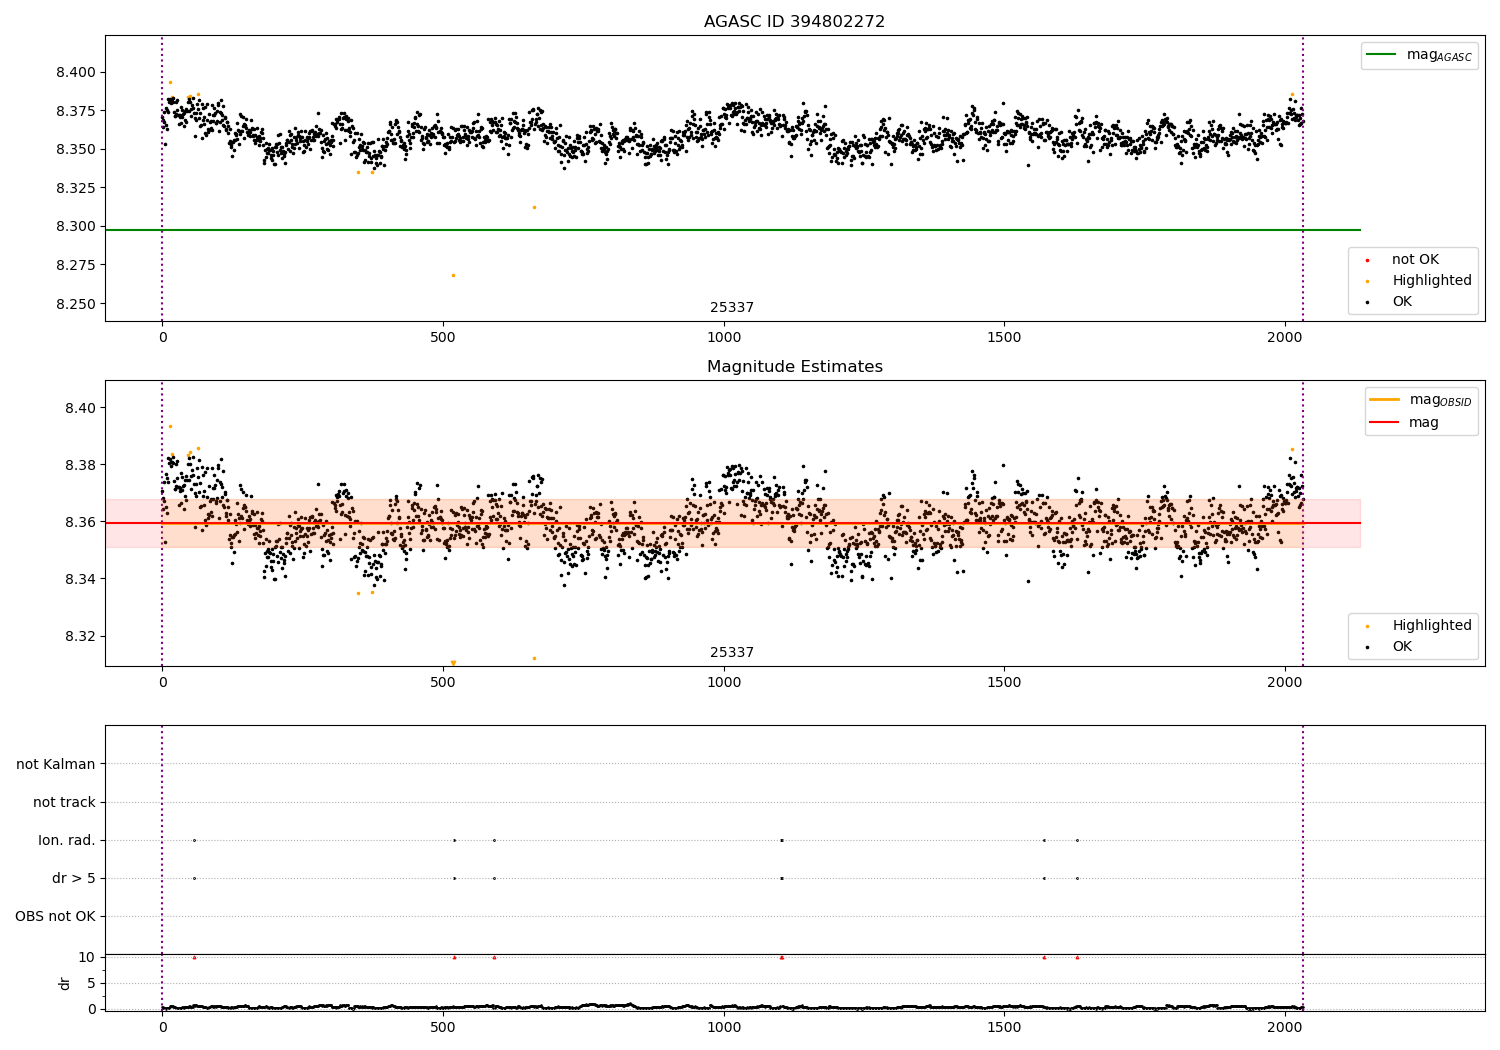
Task: Click the "dr > 5" axis label
Action: pyautogui.click(x=74, y=879)
